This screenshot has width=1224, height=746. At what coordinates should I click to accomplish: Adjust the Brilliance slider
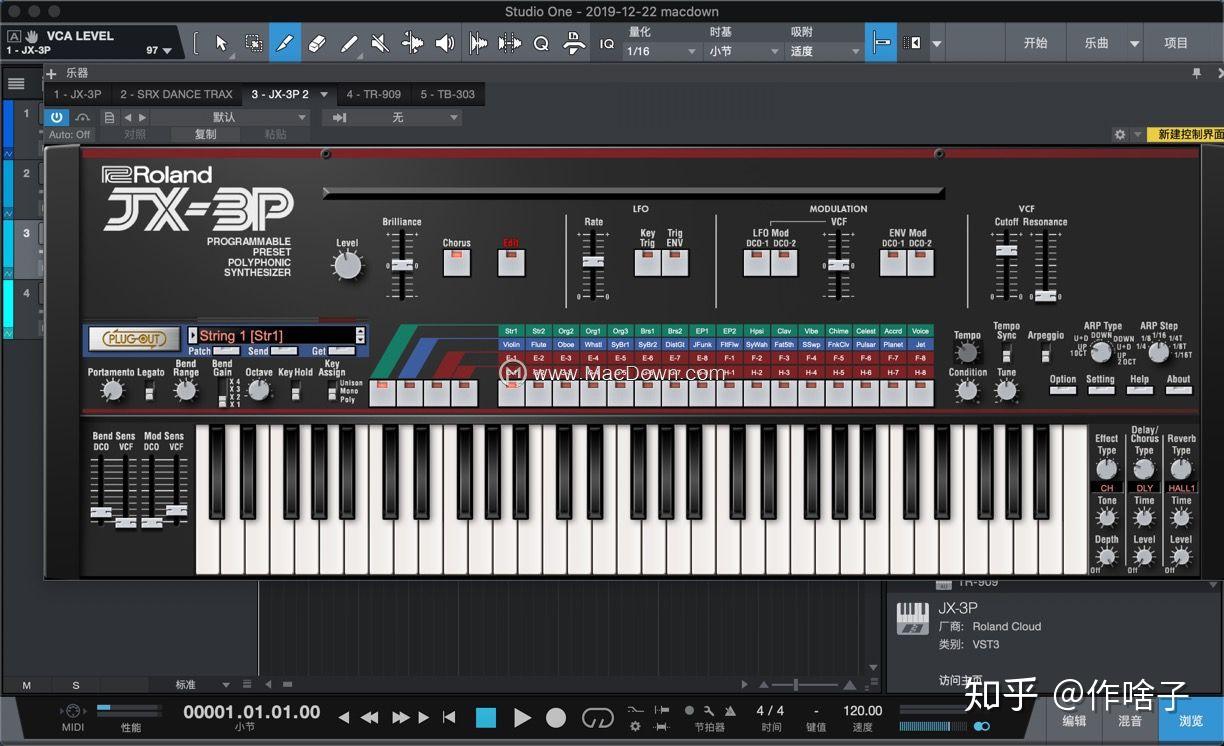coord(401,265)
